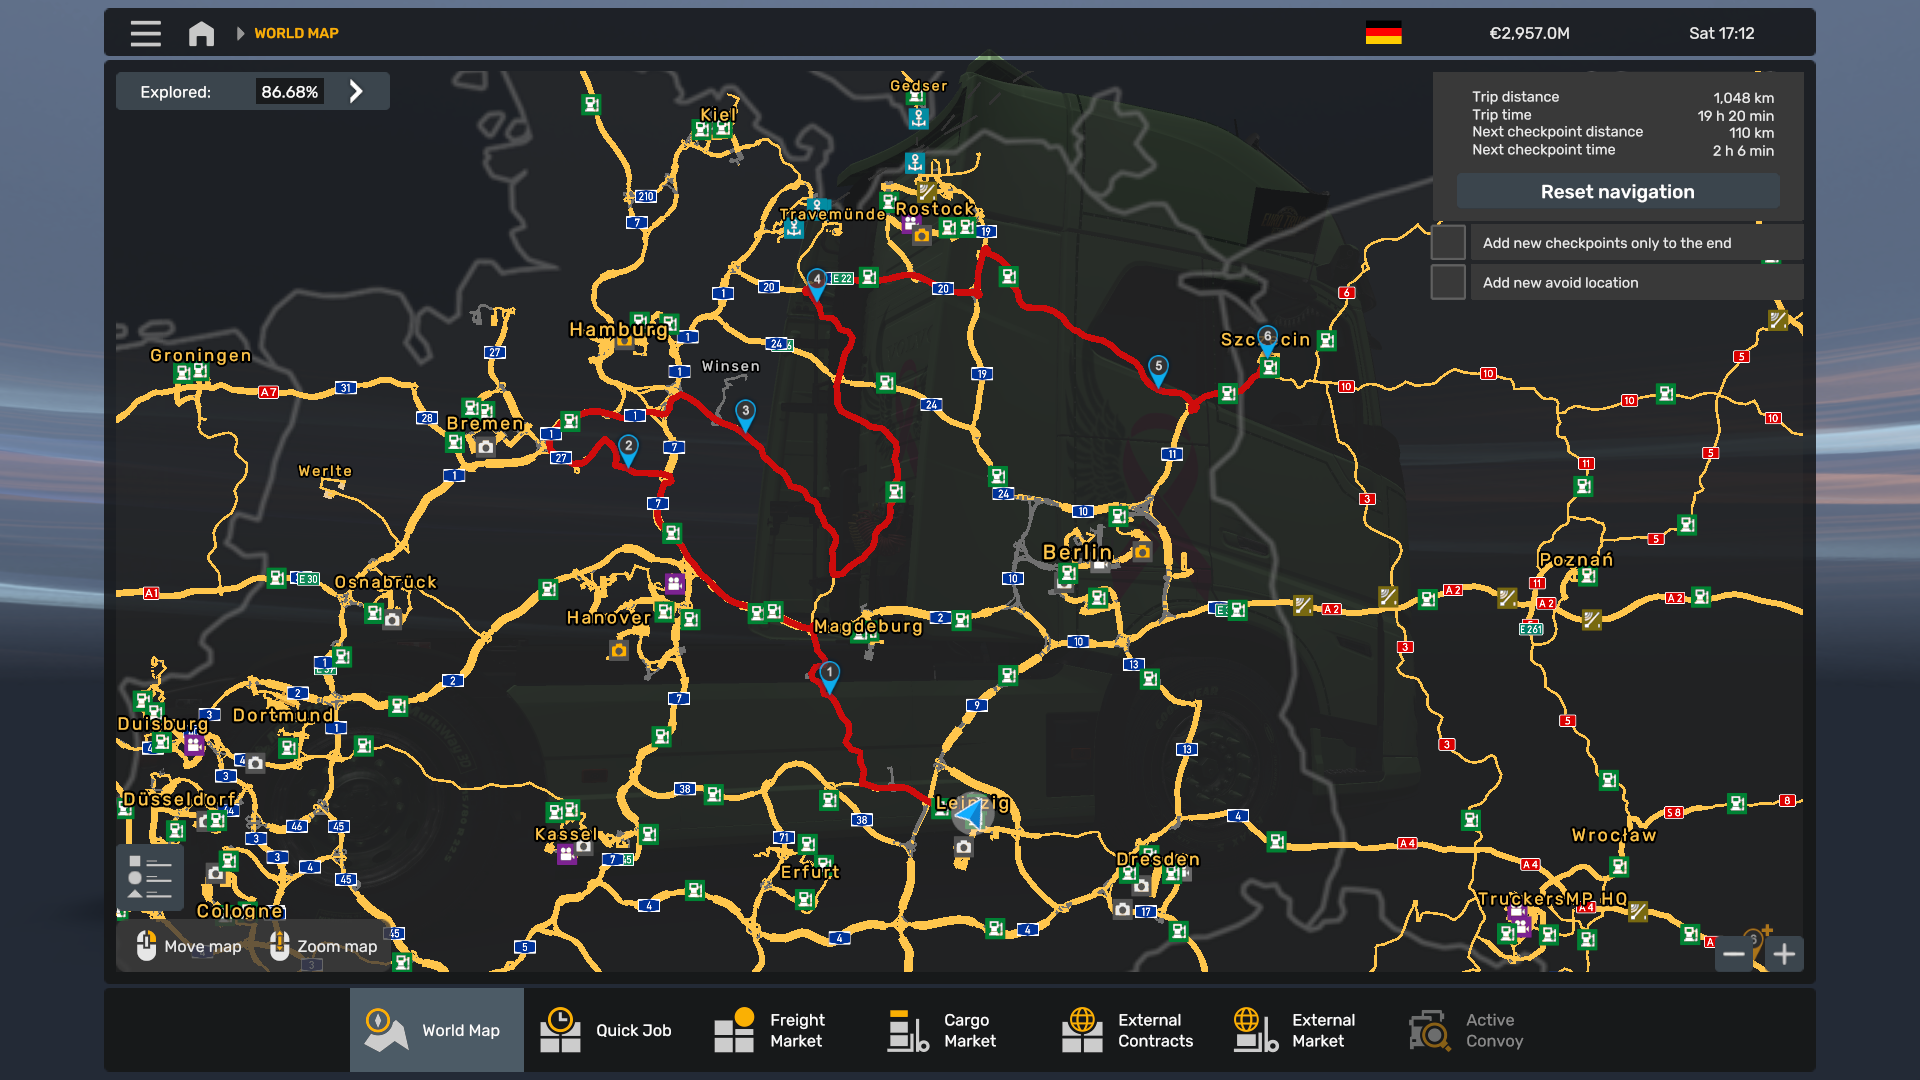The height and width of the screenshot is (1080, 1920).
Task: Click the ferry anchor icon at Gedser
Action: click(918, 118)
